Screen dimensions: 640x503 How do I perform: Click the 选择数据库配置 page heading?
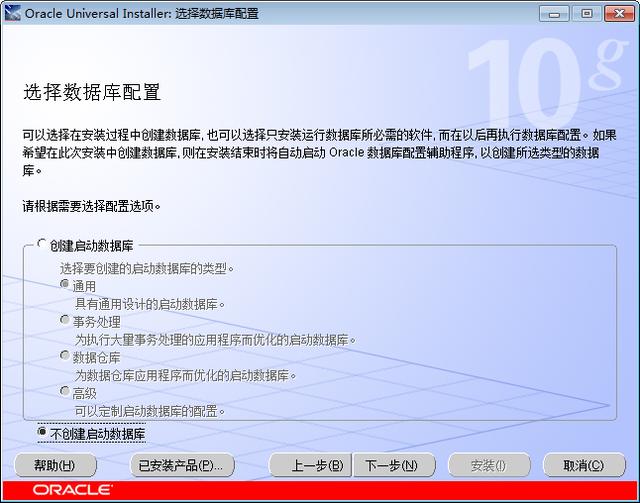pos(92,92)
